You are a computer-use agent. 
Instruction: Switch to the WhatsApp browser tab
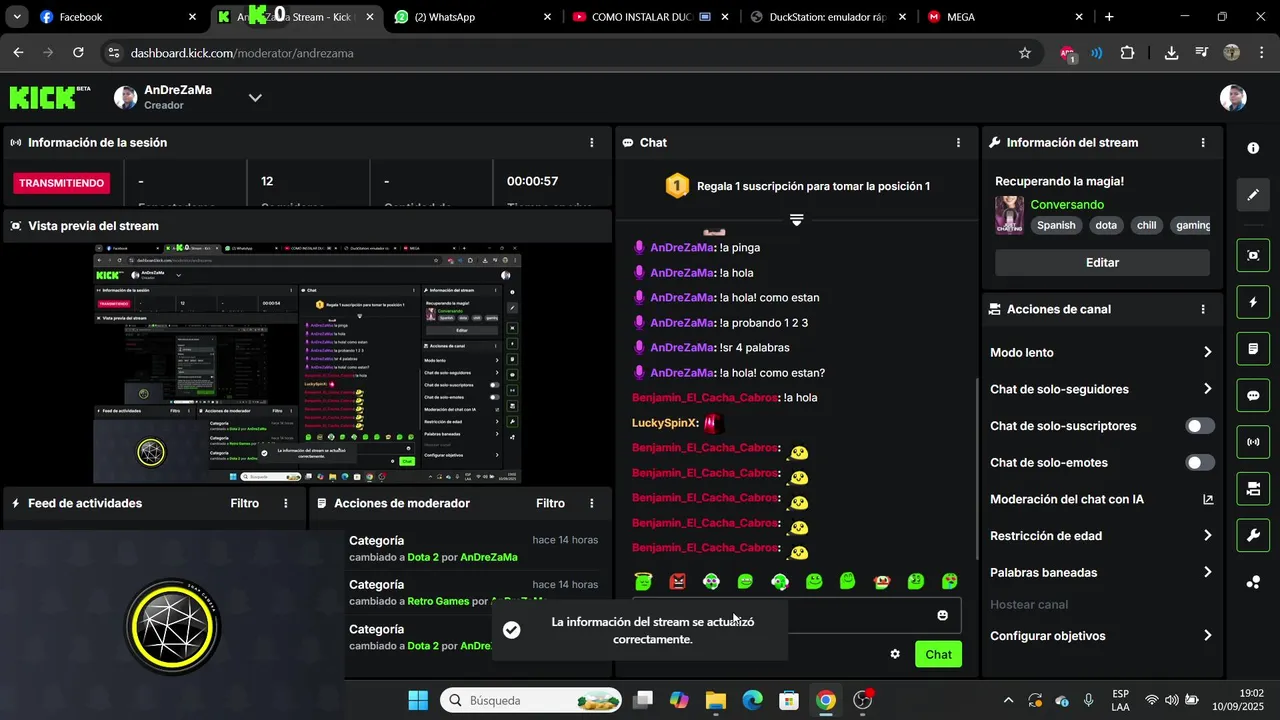coord(473,17)
